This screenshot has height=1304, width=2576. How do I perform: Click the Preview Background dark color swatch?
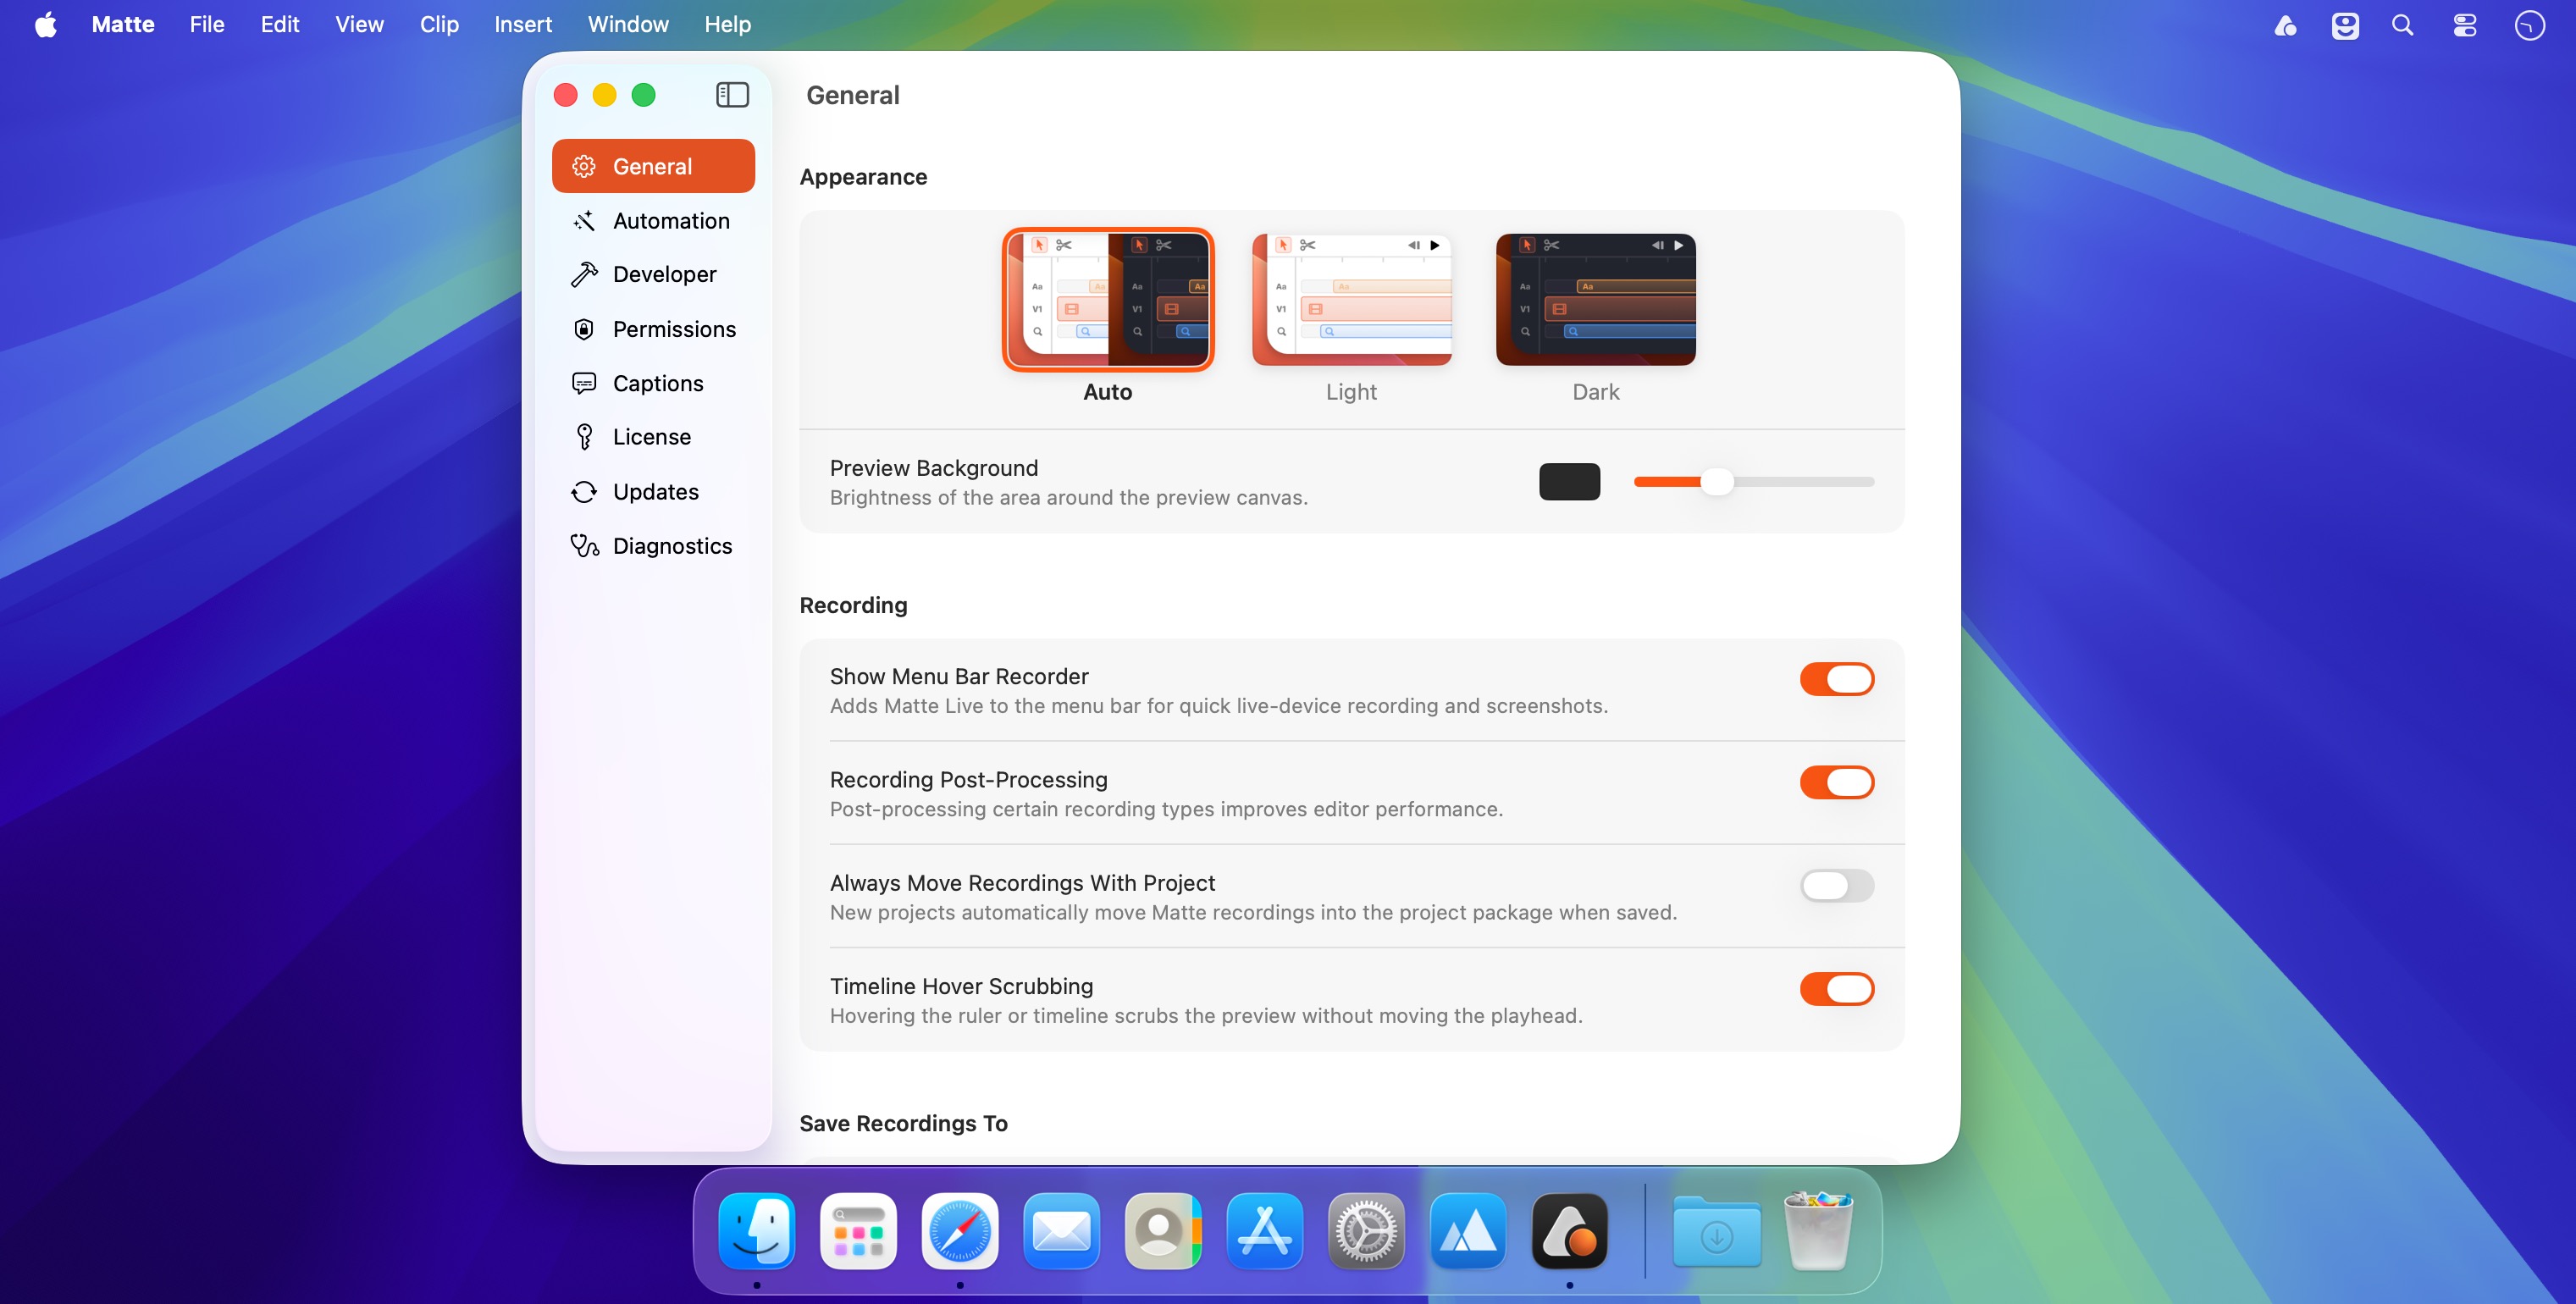pos(1569,481)
